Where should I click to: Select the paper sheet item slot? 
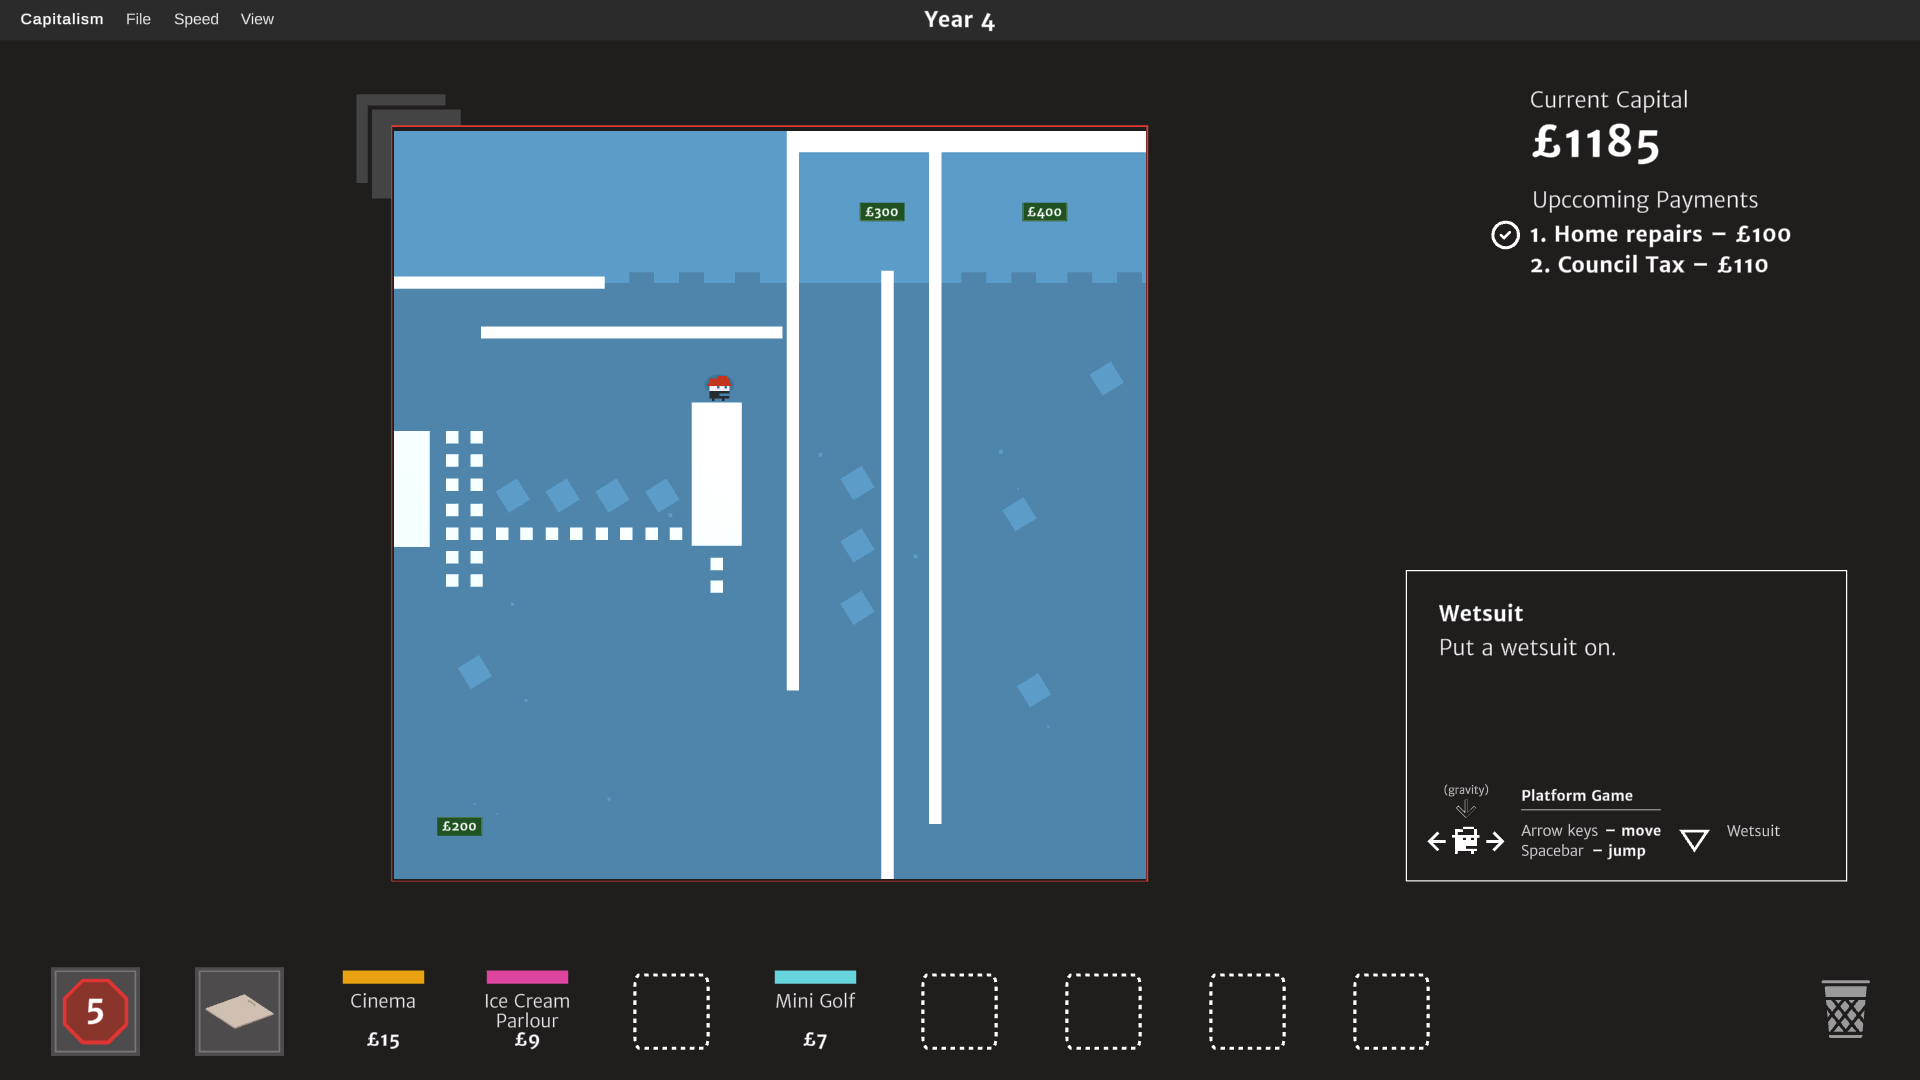(239, 1011)
